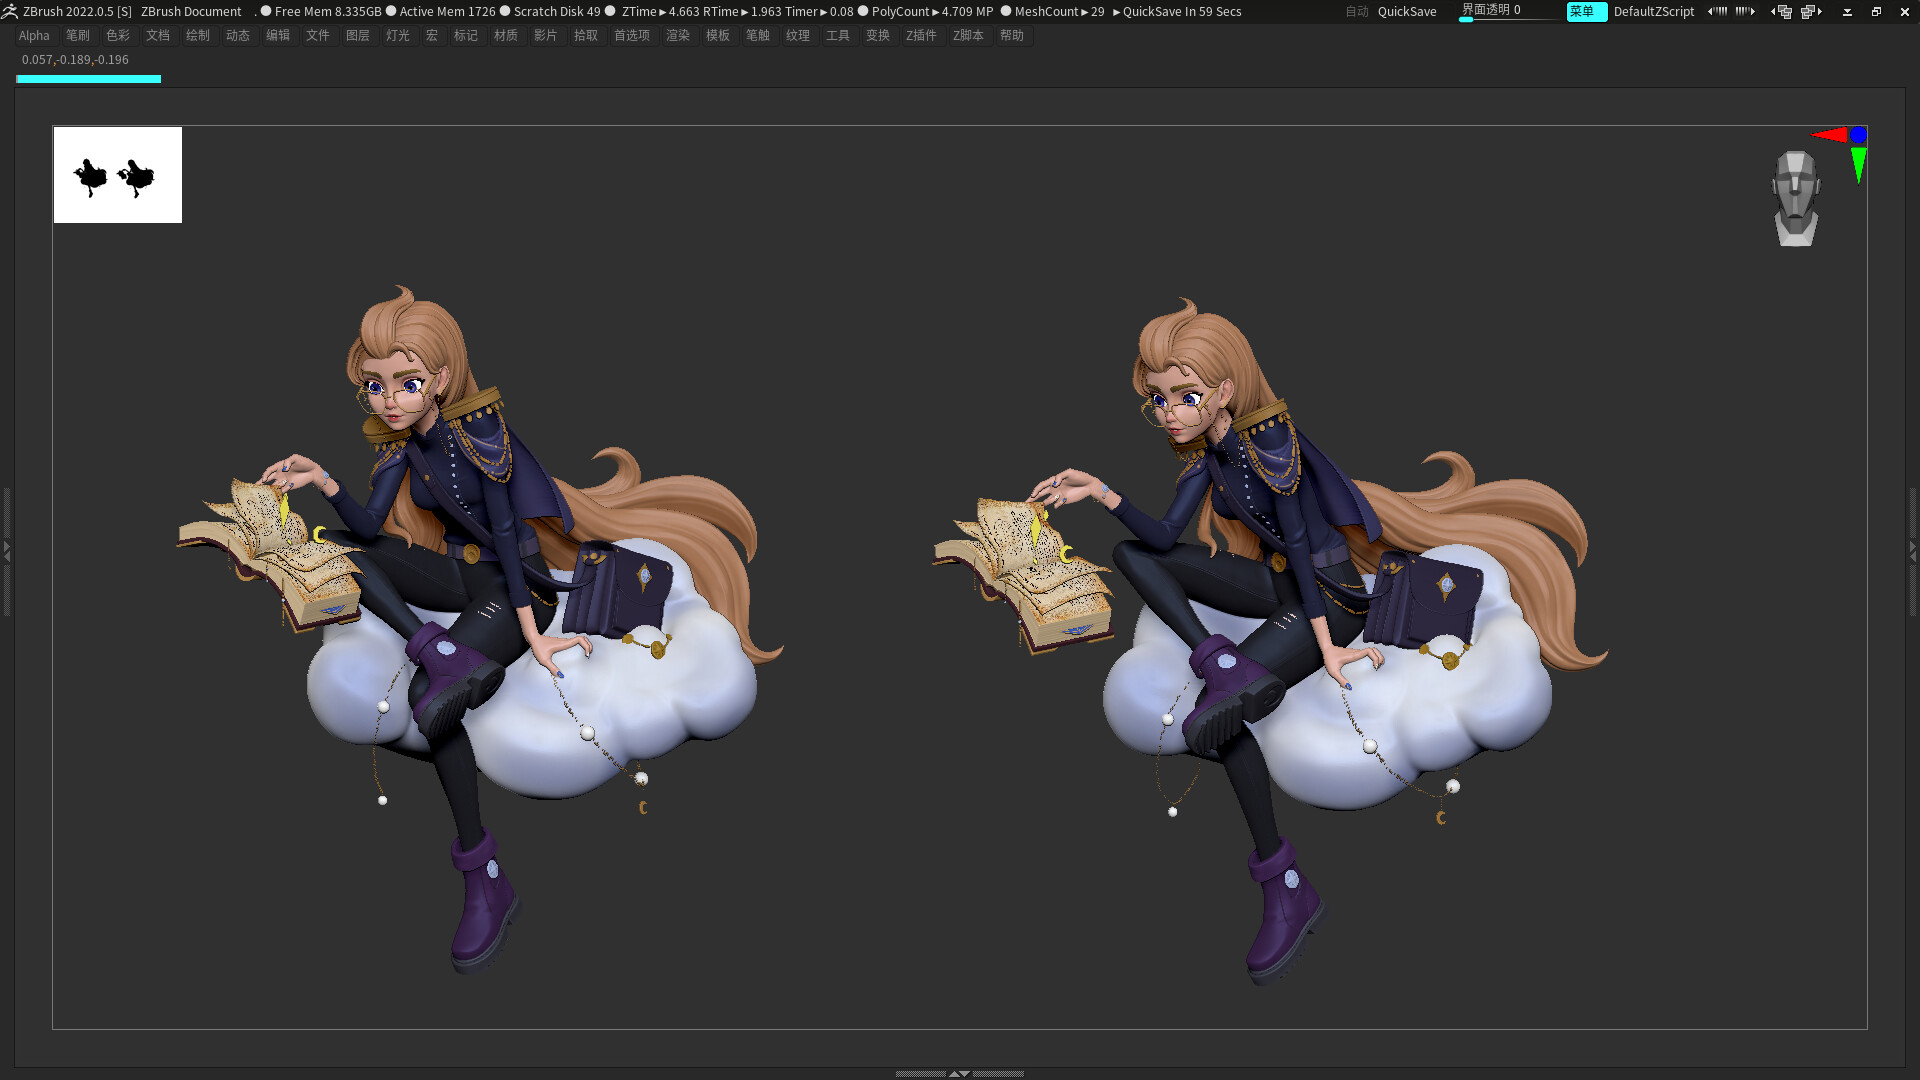Screen dimensions: 1920x1080
Task: Click the QuickSave button
Action: click(x=1407, y=12)
